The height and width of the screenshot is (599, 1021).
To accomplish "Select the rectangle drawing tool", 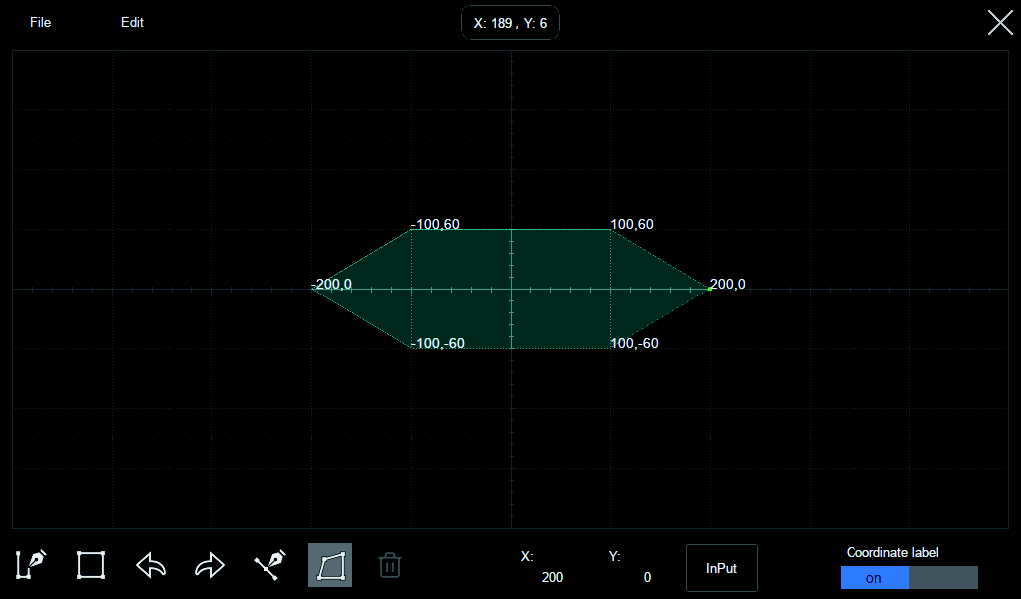I will pyautogui.click(x=91, y=564).
